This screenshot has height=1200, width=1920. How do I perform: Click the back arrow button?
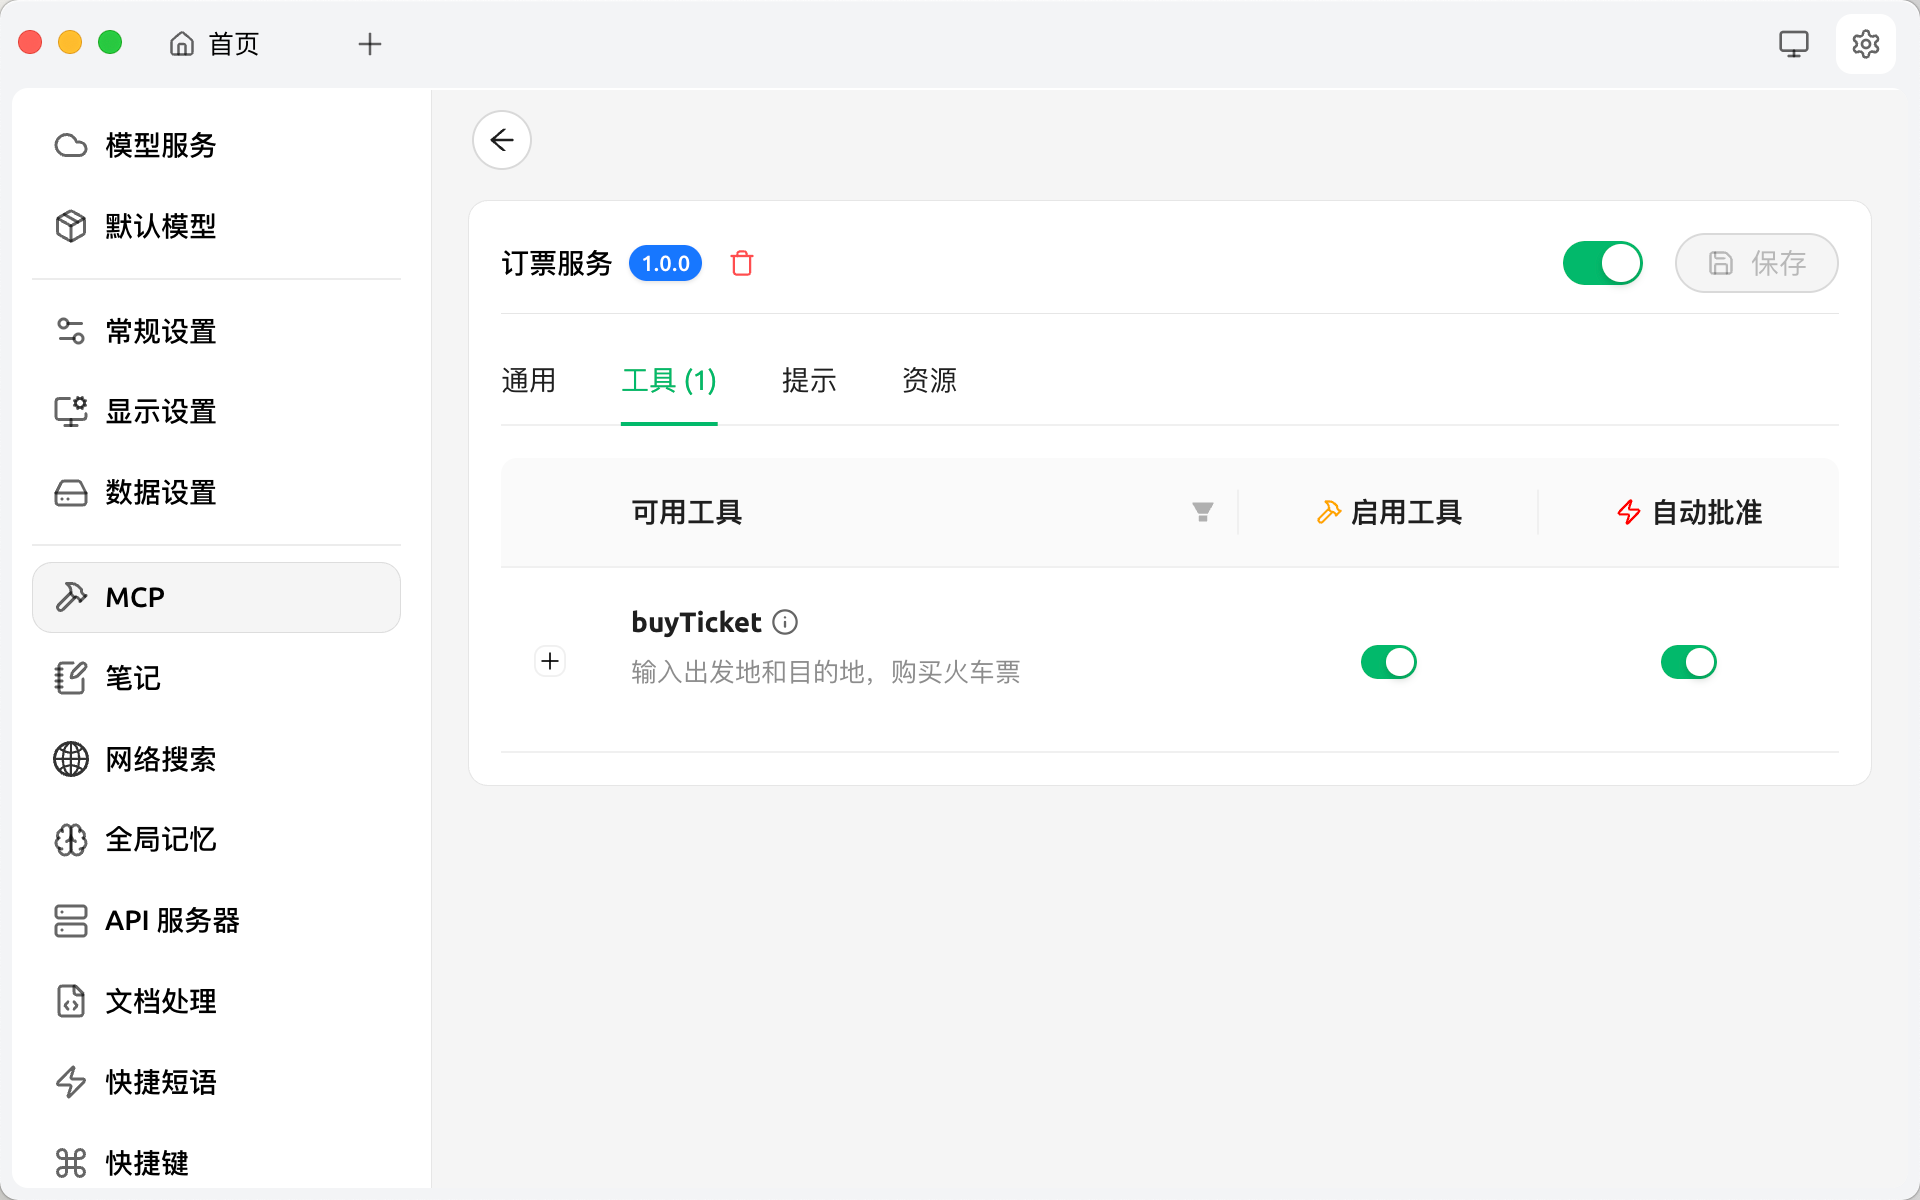502,140
